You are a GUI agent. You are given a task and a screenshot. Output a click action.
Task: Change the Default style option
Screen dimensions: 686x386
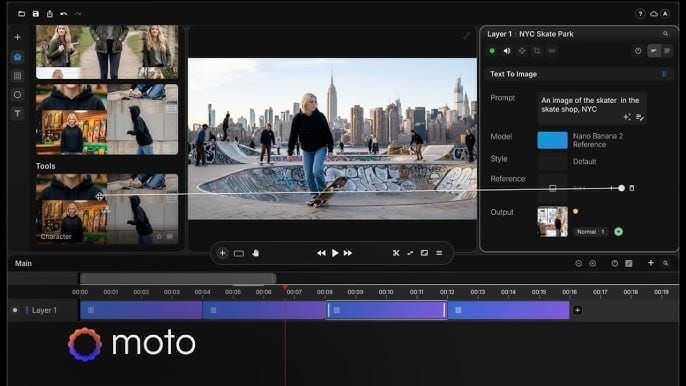pos(584,161)
